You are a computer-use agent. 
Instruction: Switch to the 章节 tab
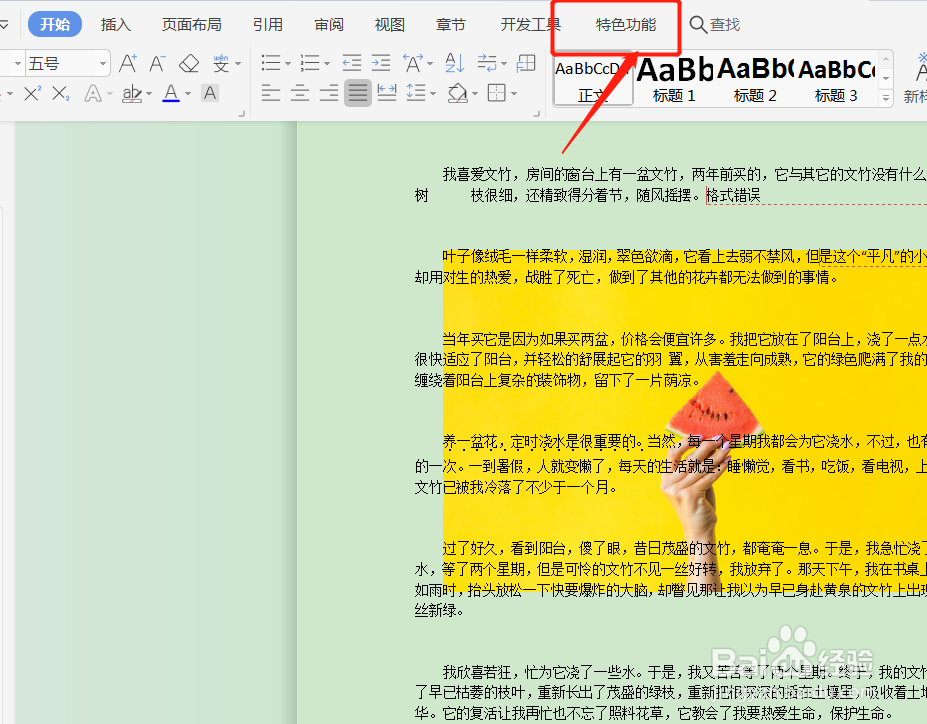coord(450,24)
